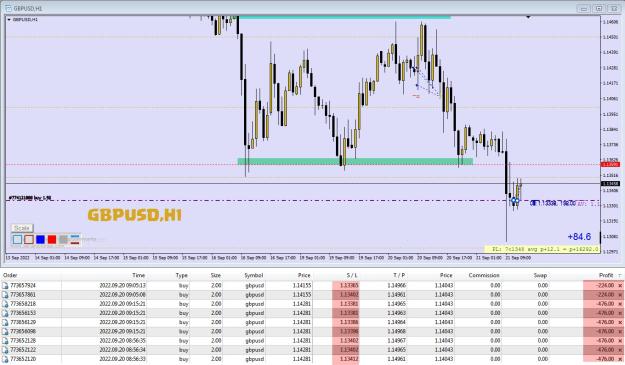The width and height of the screenshot is (625, 365).
Task: Click the 16 Sep 09:00 label on the time axis
Action: [254, 258]
